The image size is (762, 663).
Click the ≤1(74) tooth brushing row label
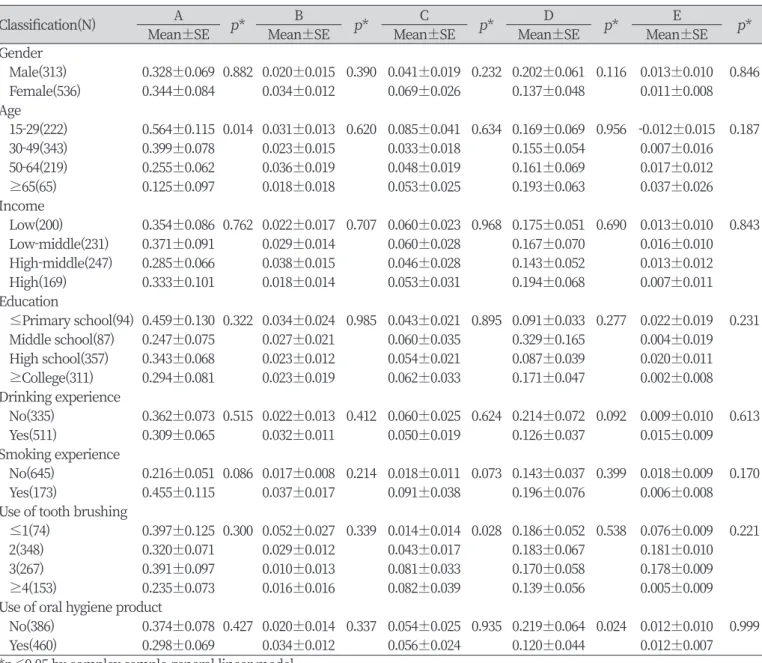pos(30,531)
